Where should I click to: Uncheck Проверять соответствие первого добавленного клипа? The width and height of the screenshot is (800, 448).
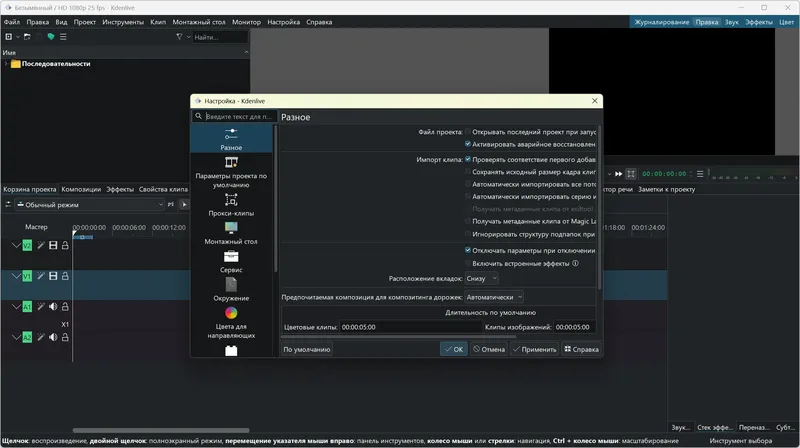(x=468, y=159)
